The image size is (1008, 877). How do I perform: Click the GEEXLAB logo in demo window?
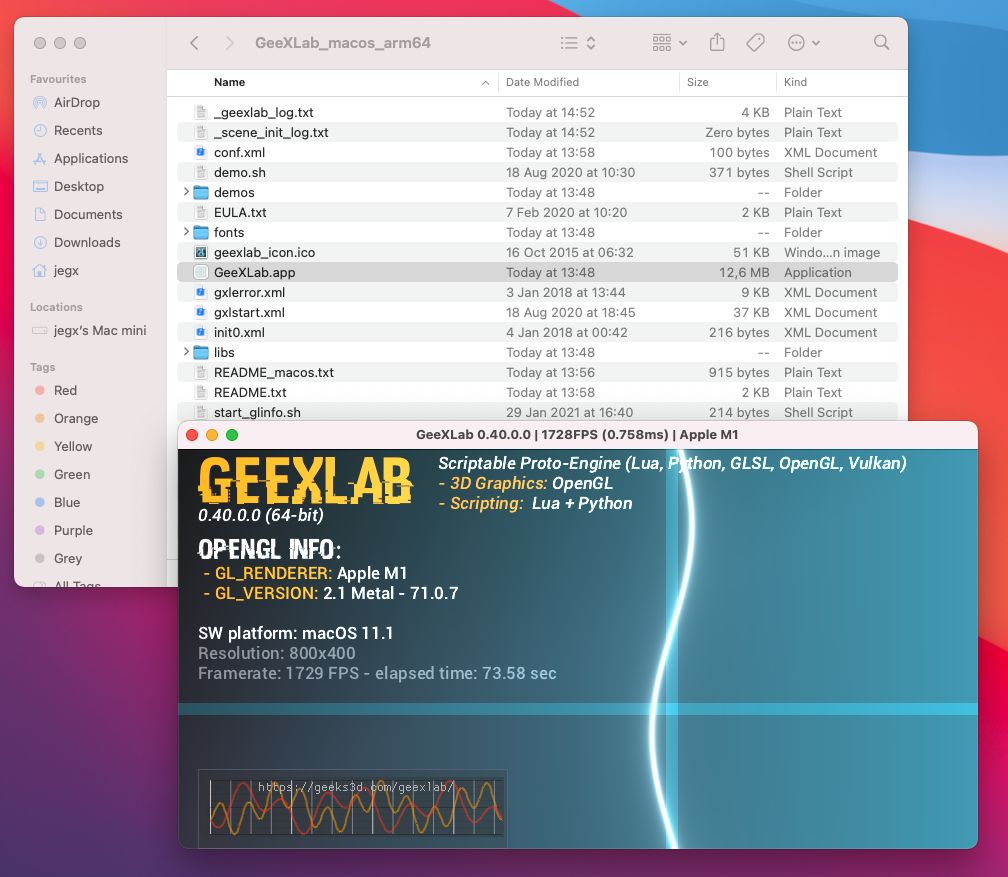tap(305, 480)
